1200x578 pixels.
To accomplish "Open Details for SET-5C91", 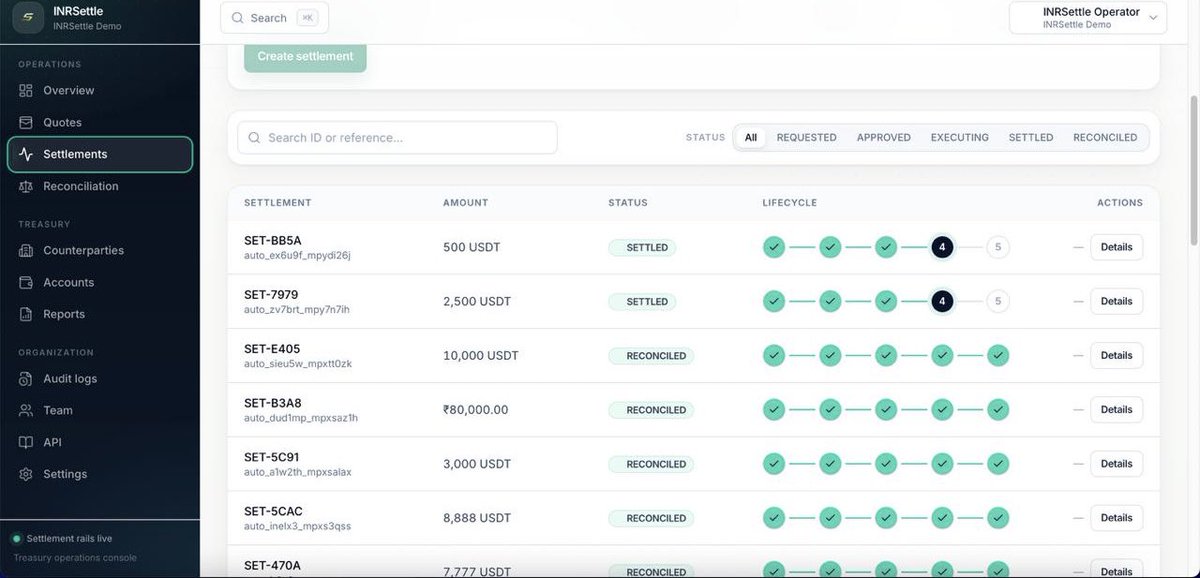I will pyautogui.click(x=1116, y=463).
